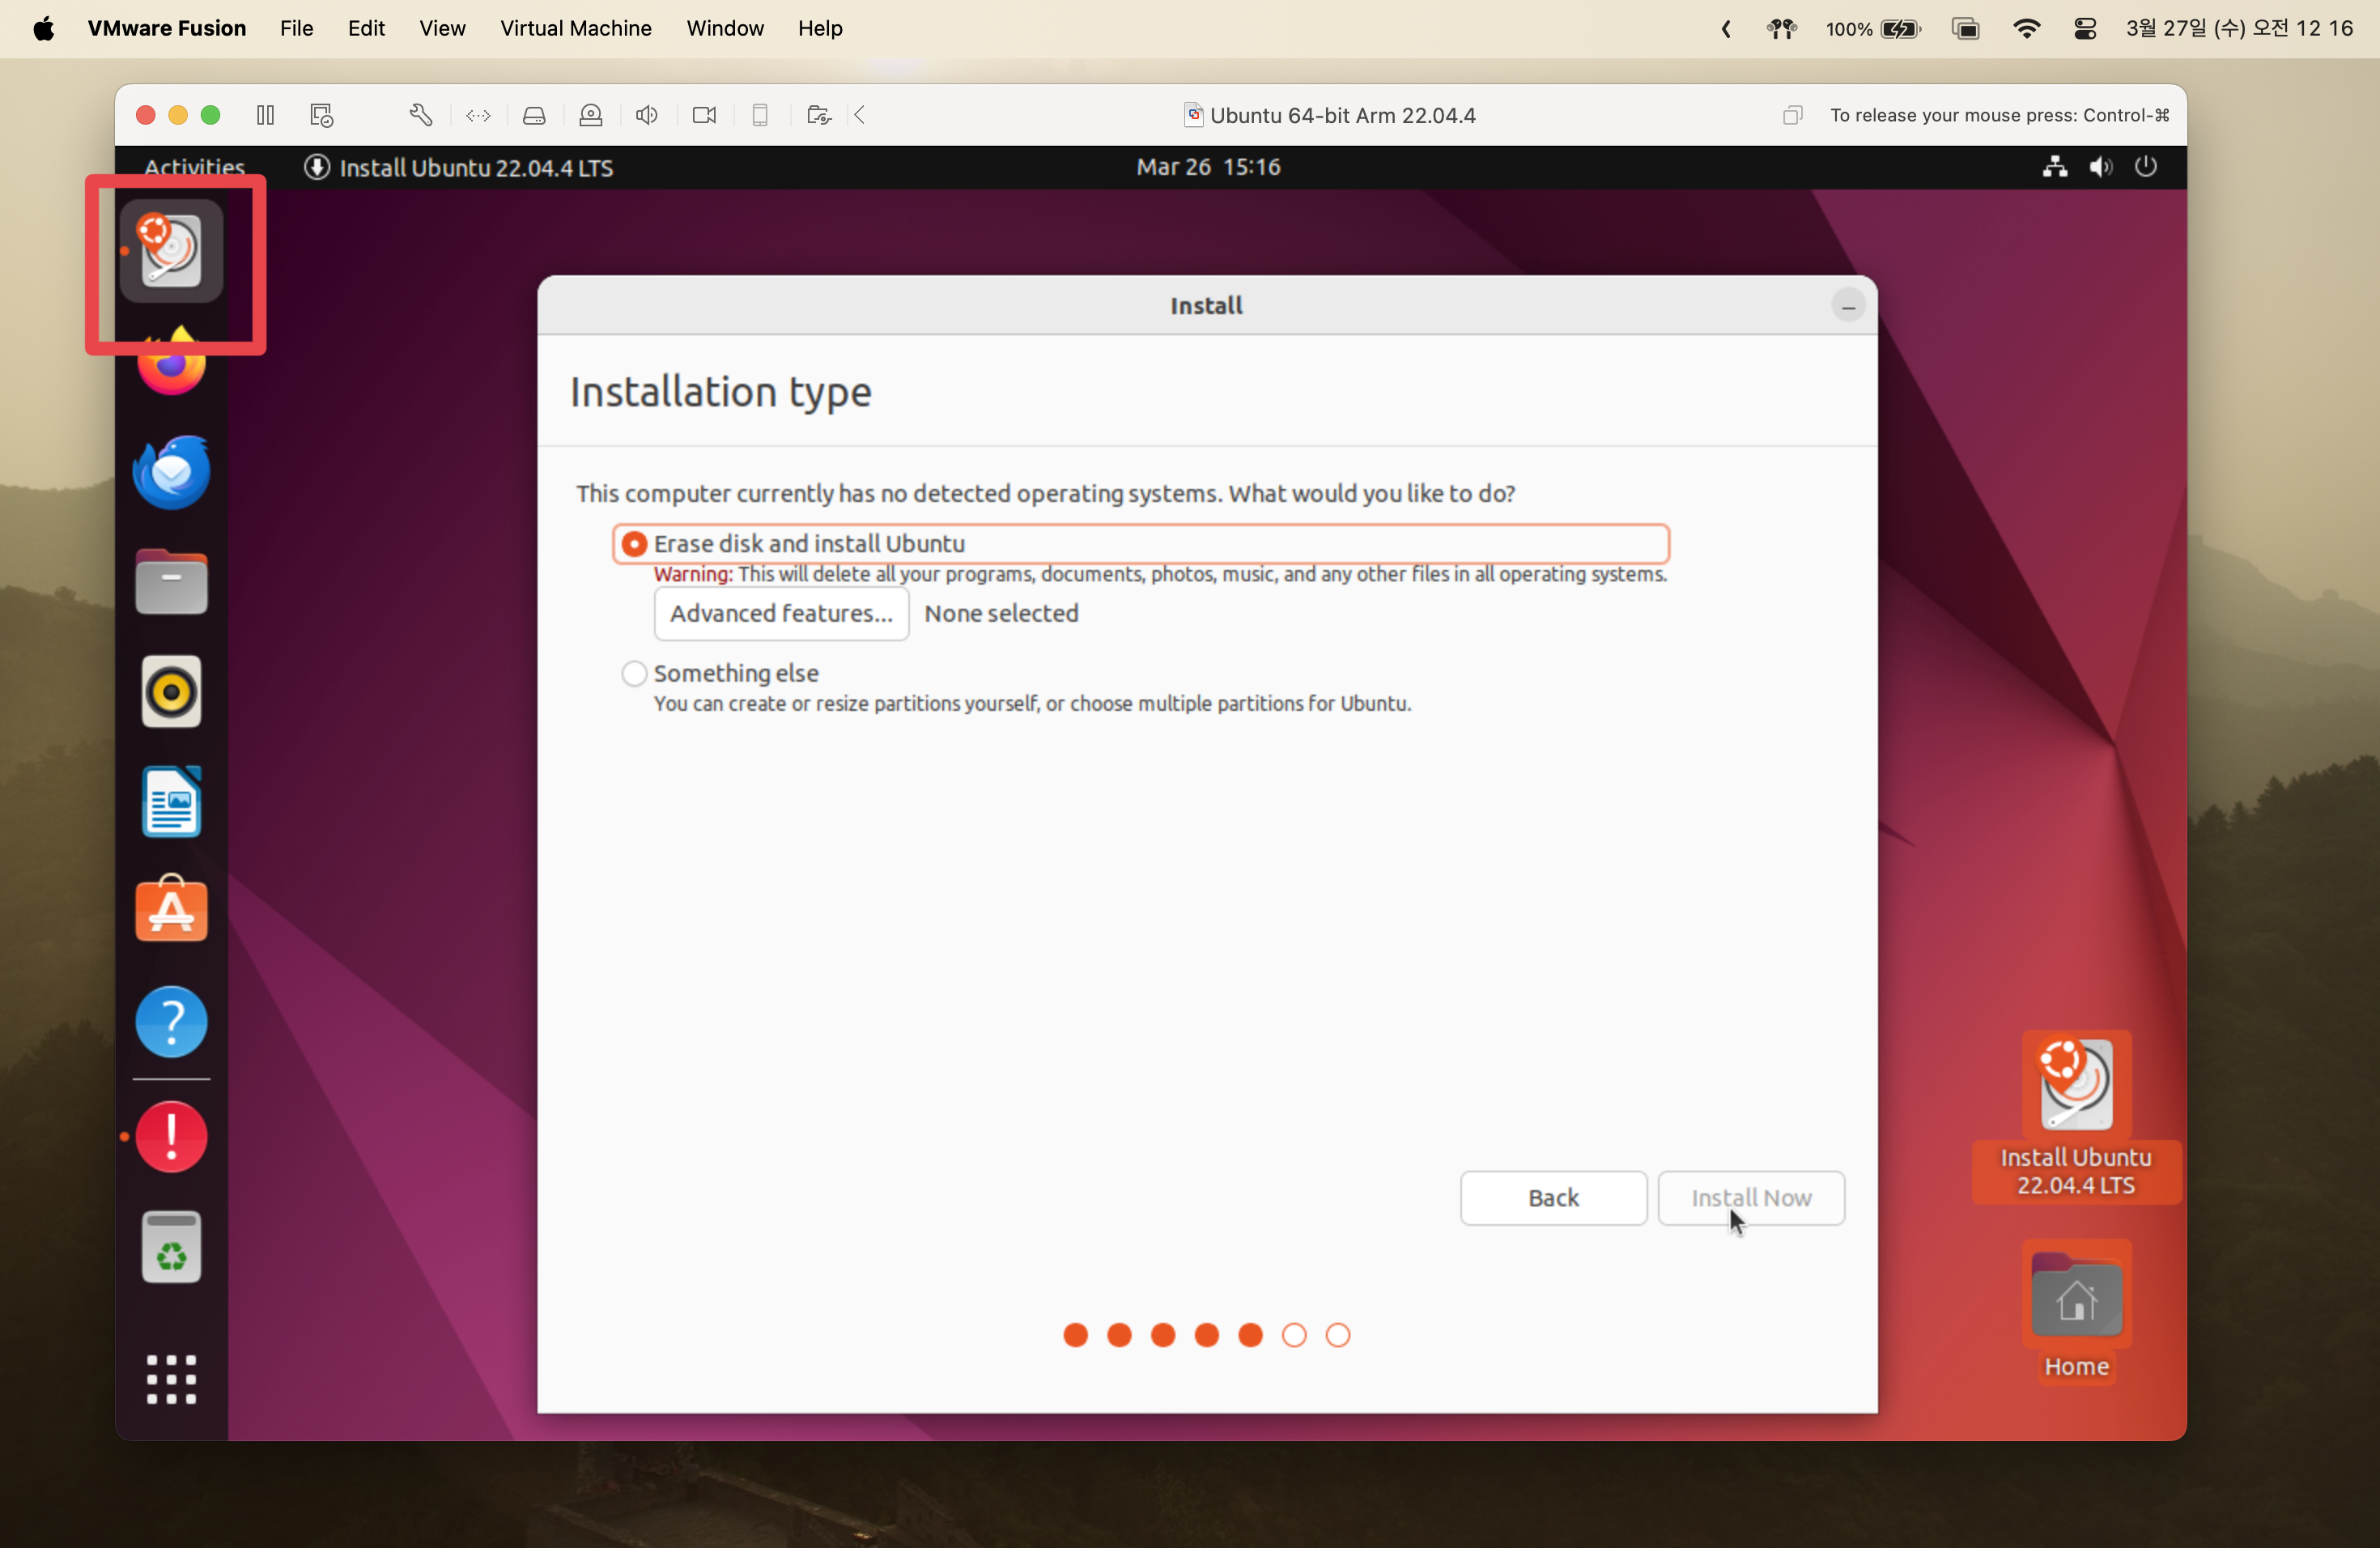Collapse VMware toolbar with left chevron
This screenshot has height=1548, width=2380.
(x=860, y=115)
